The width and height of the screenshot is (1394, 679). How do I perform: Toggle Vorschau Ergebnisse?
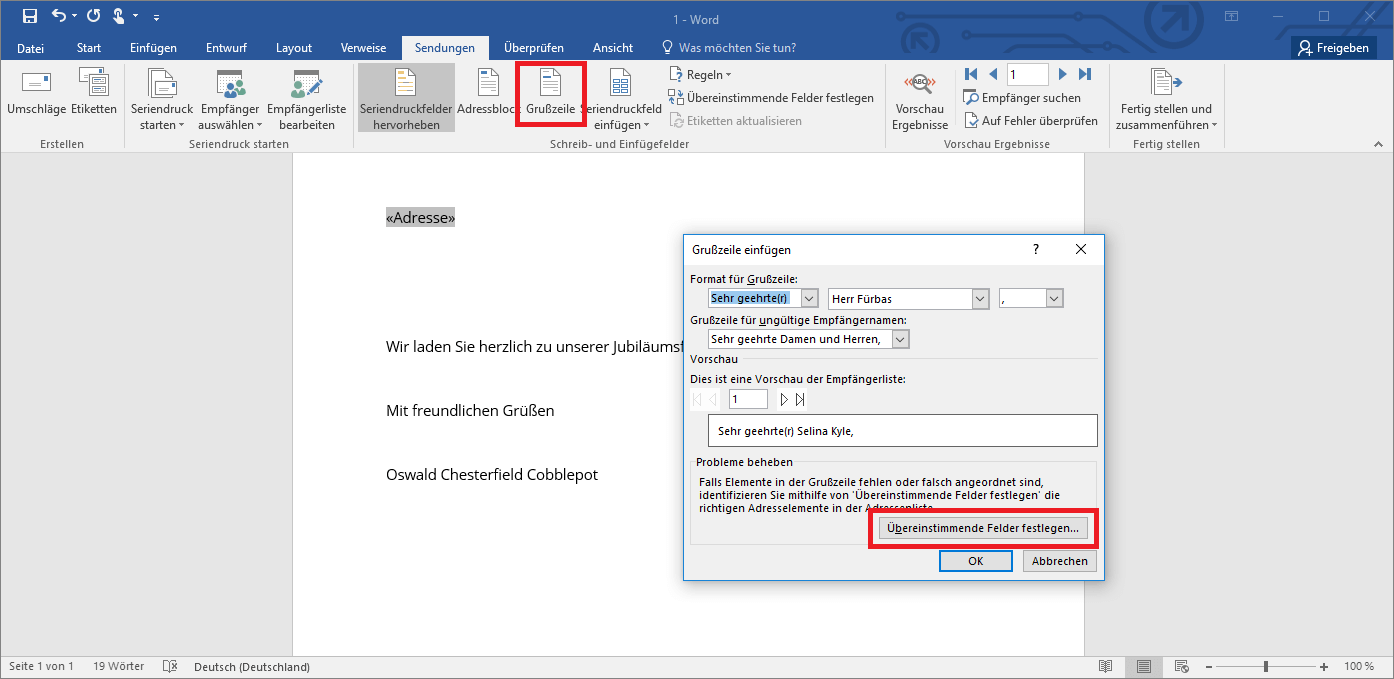(920, 99)
